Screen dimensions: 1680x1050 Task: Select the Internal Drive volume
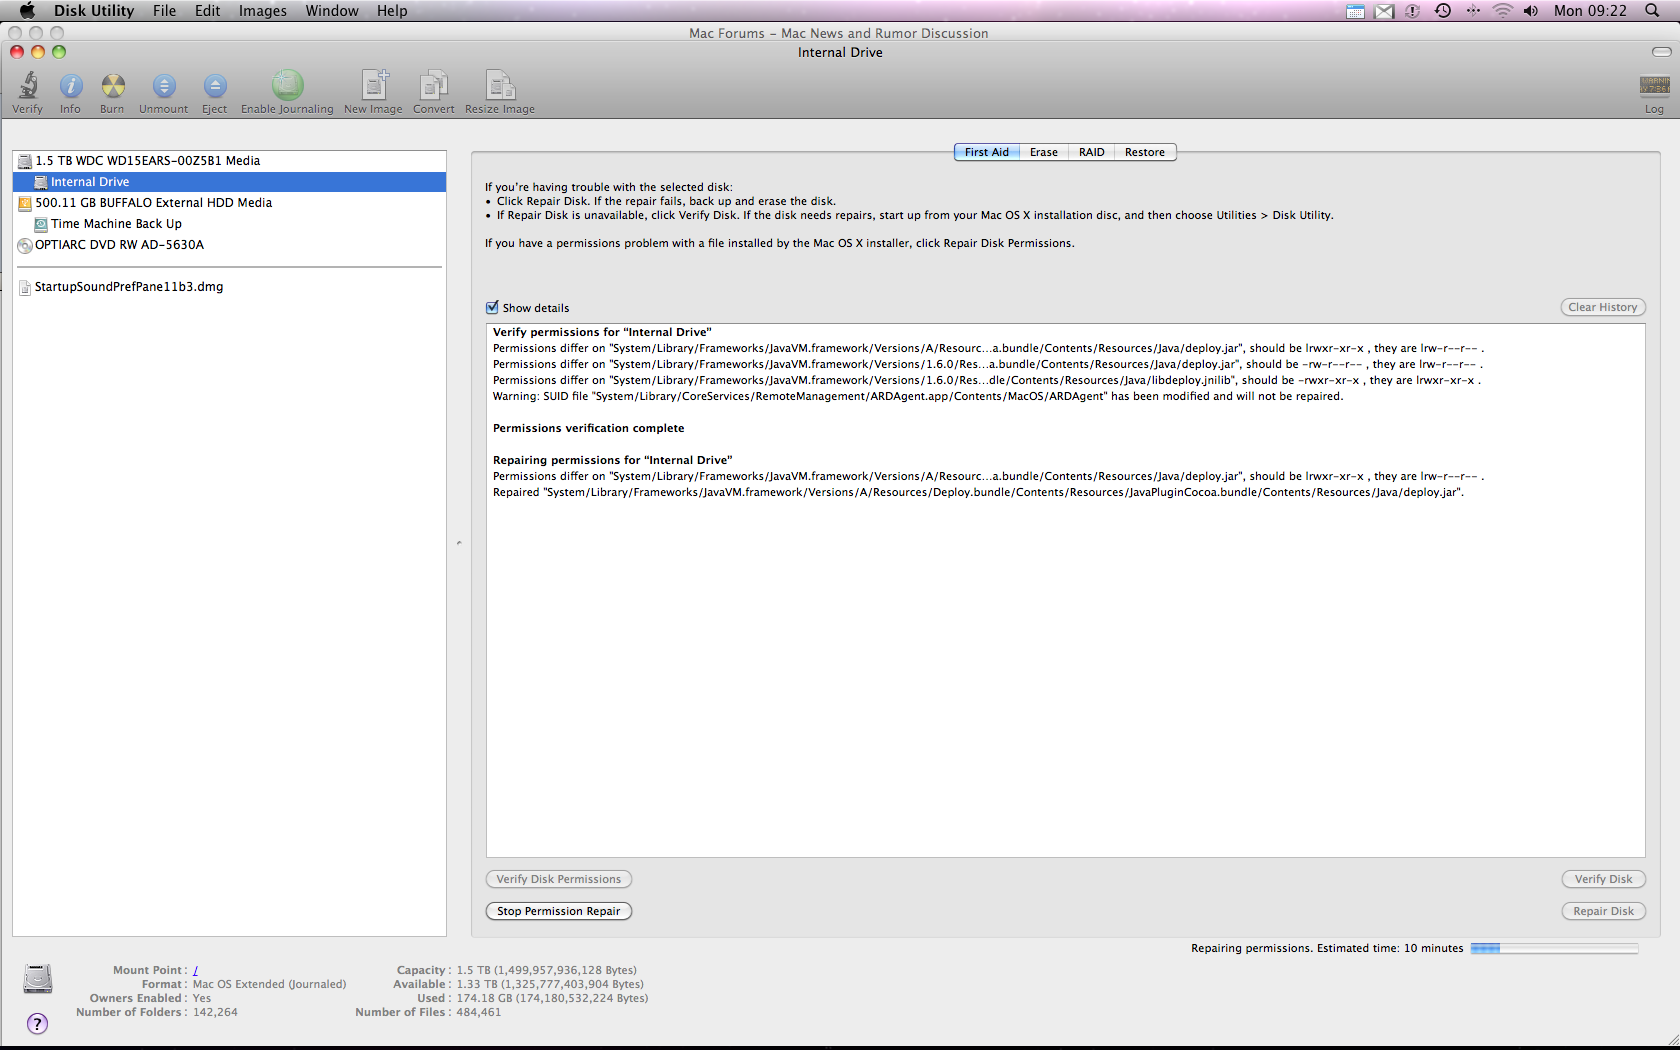230,182
